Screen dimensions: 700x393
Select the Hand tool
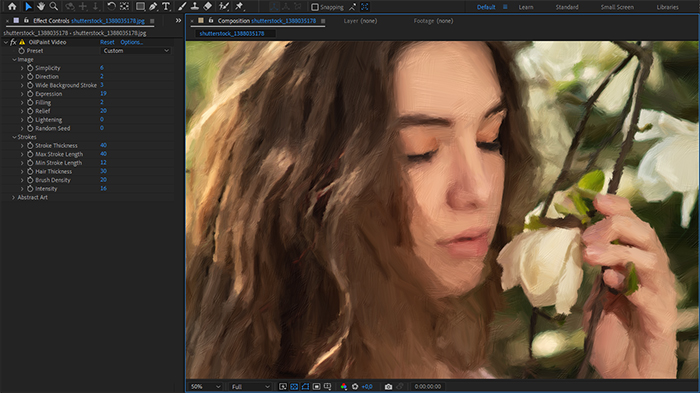click(x=41, y=6)
